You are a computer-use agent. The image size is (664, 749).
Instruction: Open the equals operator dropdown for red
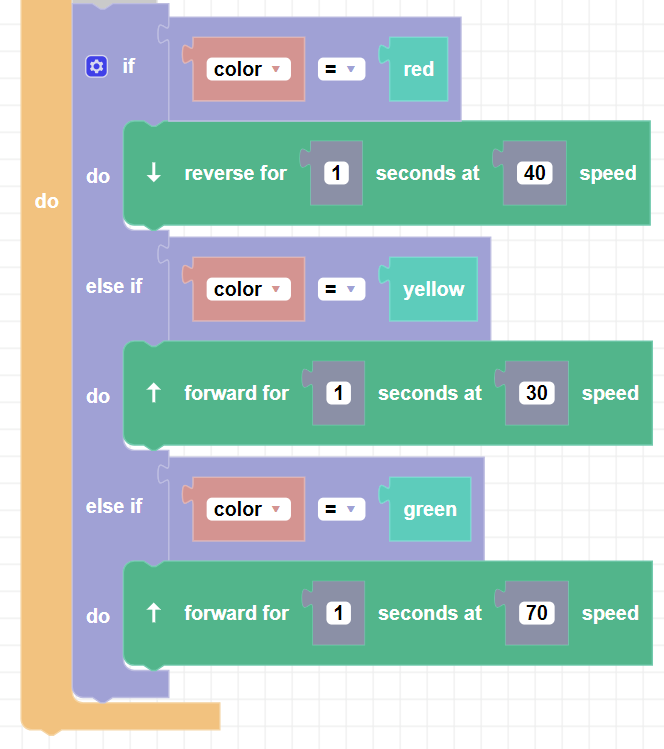point(340,69)
